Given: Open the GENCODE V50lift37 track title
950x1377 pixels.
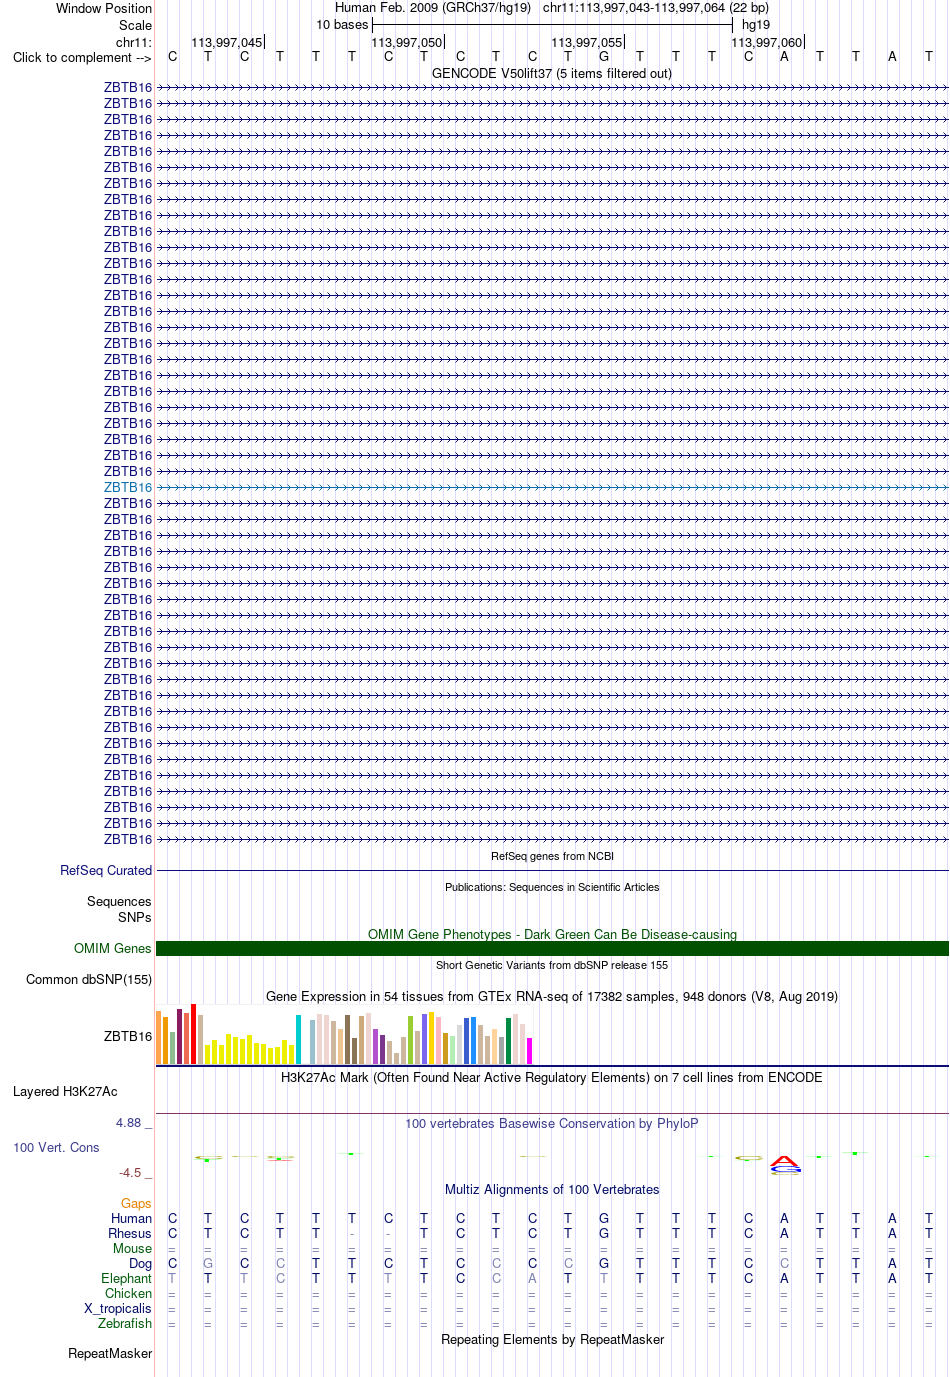Looking at the screenshot, I should pyautogui.click(x=552, y=73).
